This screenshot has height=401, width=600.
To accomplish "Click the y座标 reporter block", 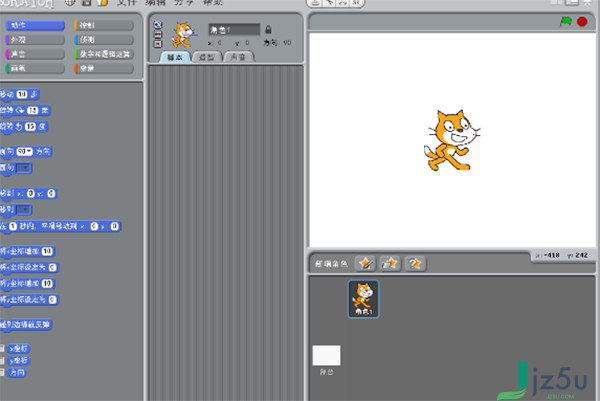I will tap(18, 360).
